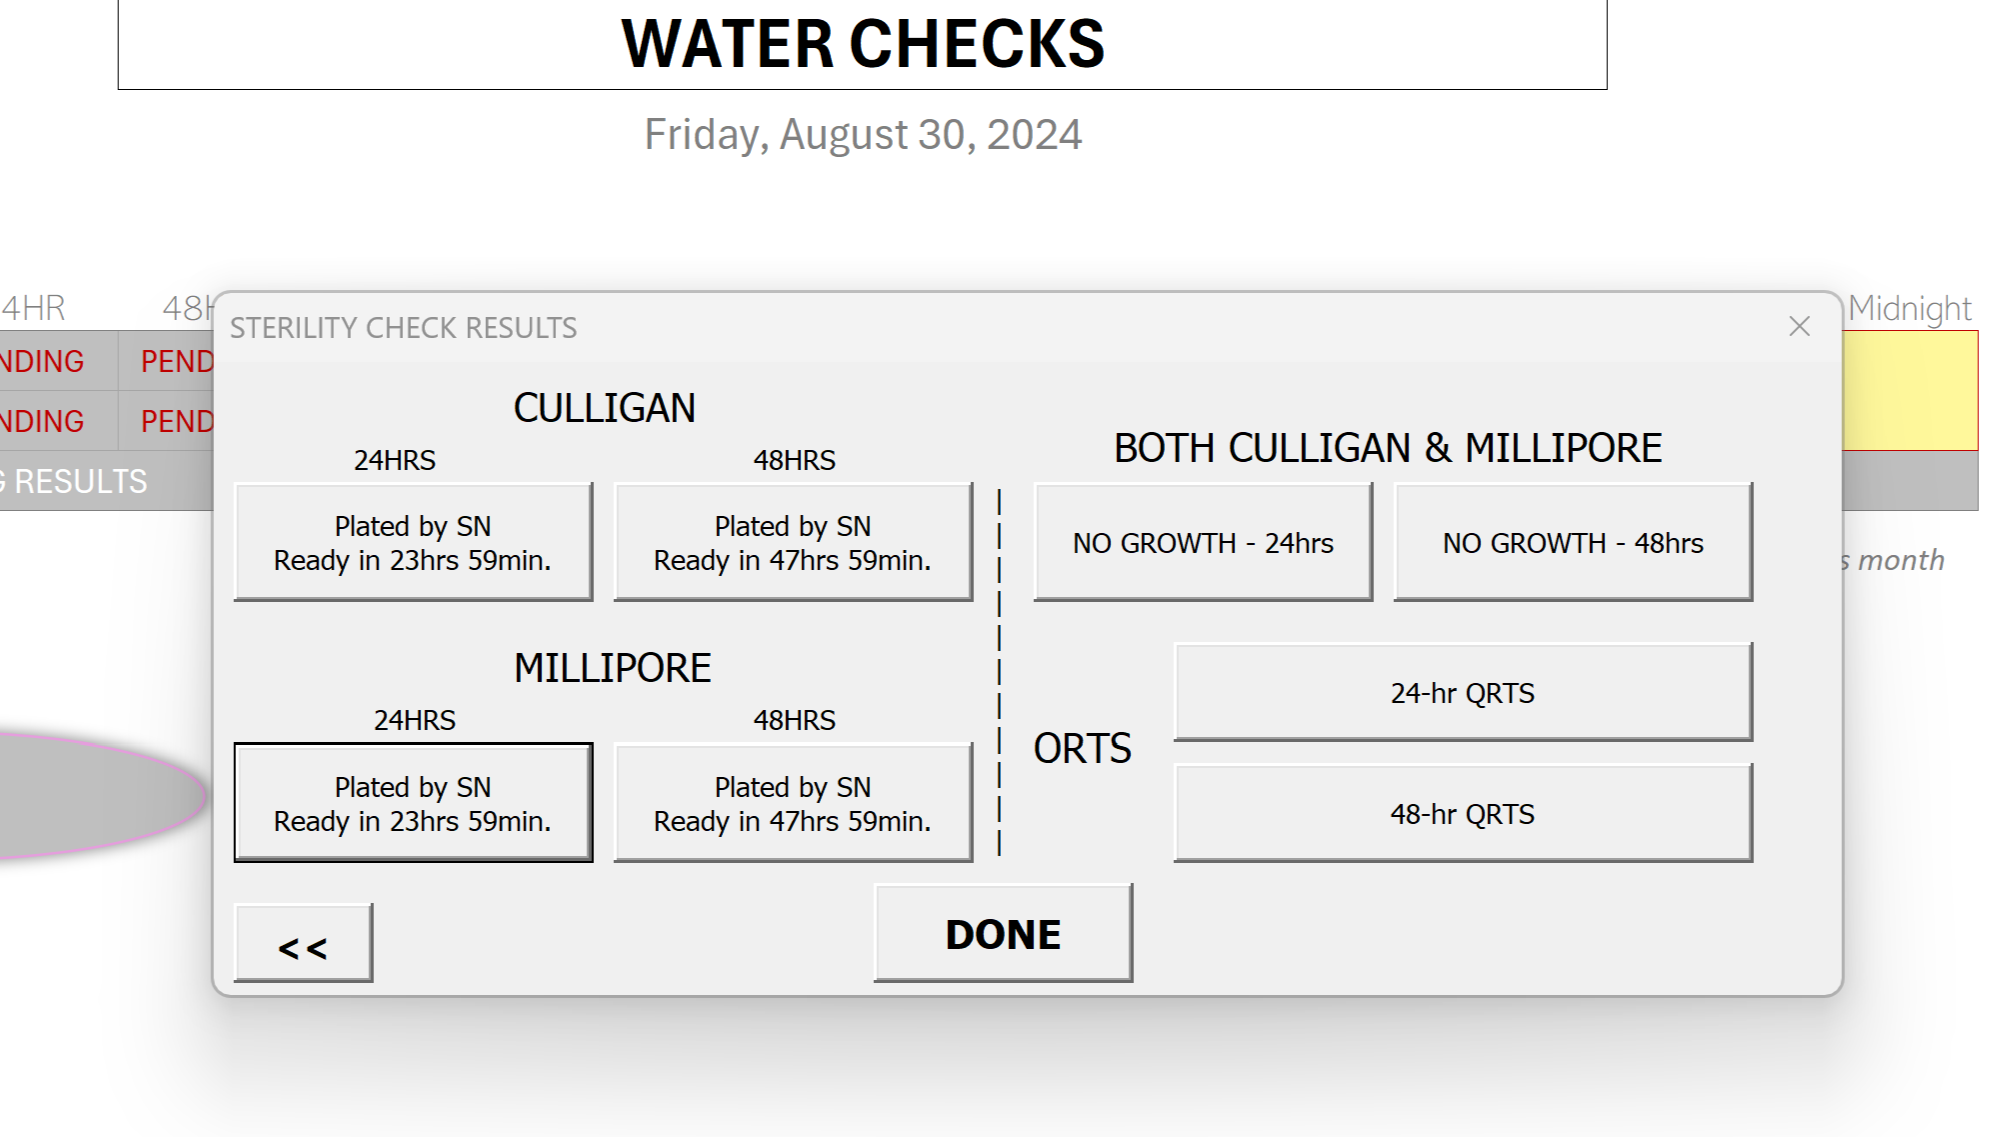Close the Sterility Check Results dialog
The image size is (2001, 1137).
(x=1799, y=327)
